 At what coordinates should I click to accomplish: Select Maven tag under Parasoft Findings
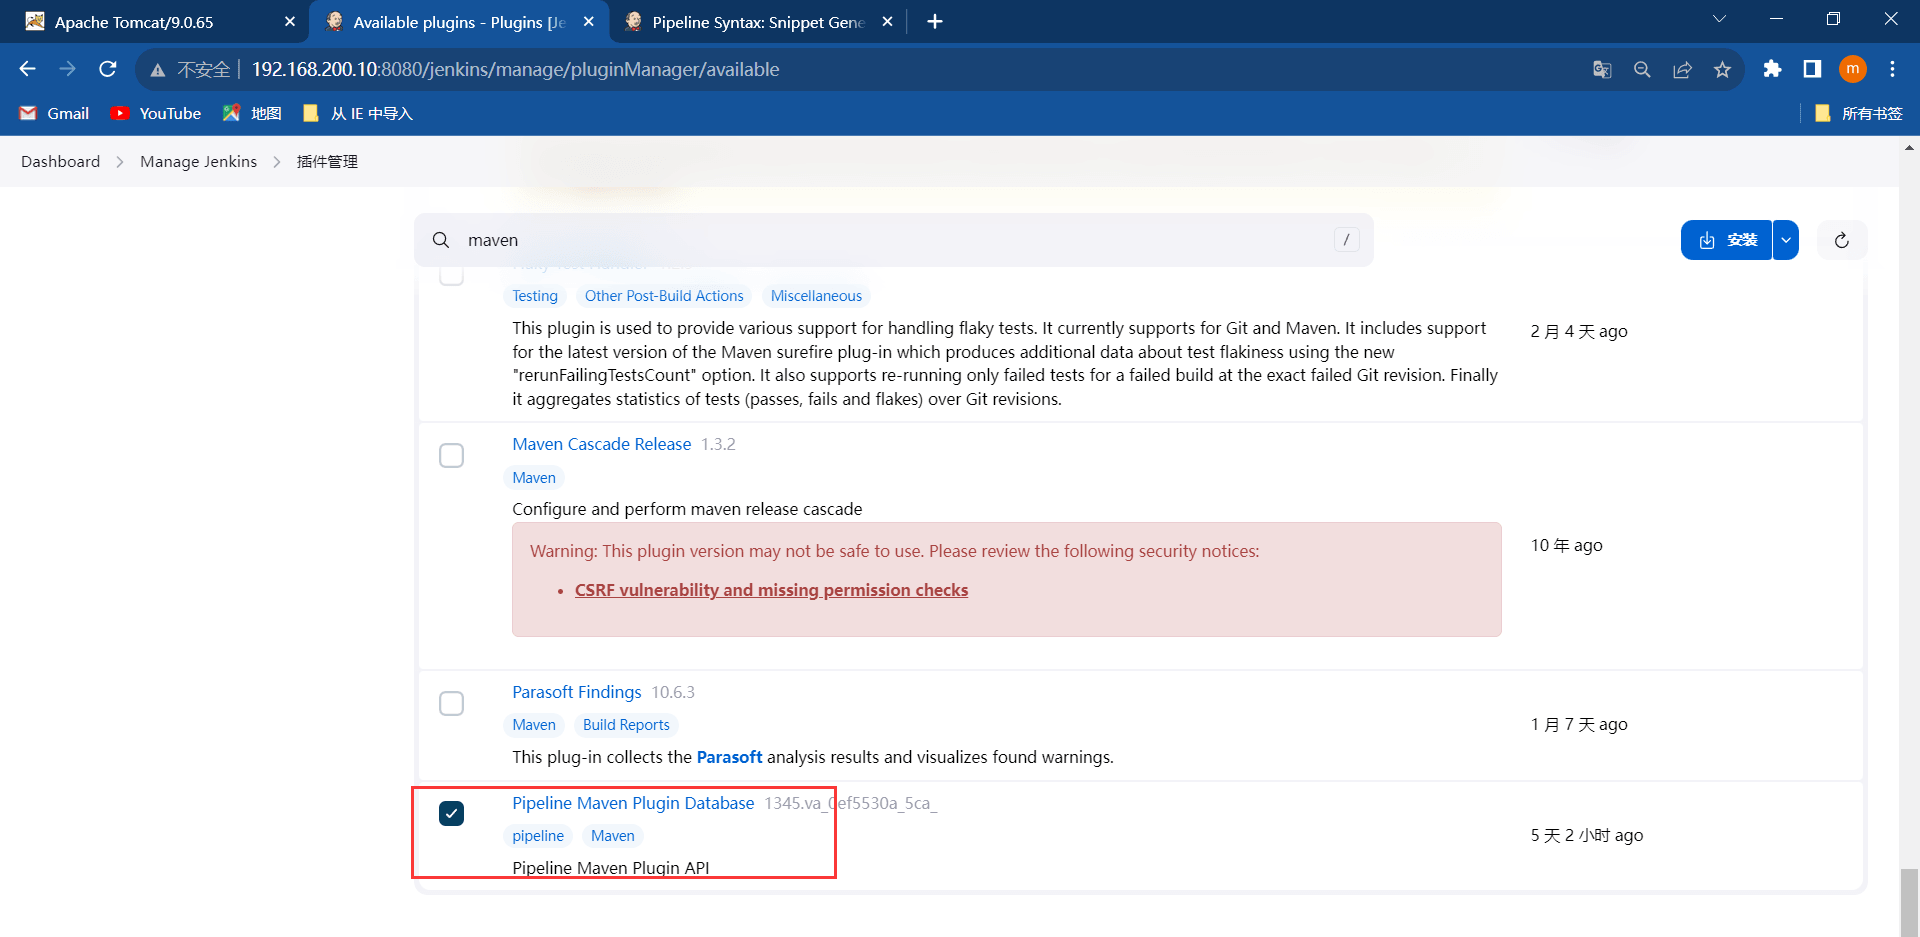tap(534, 725)
